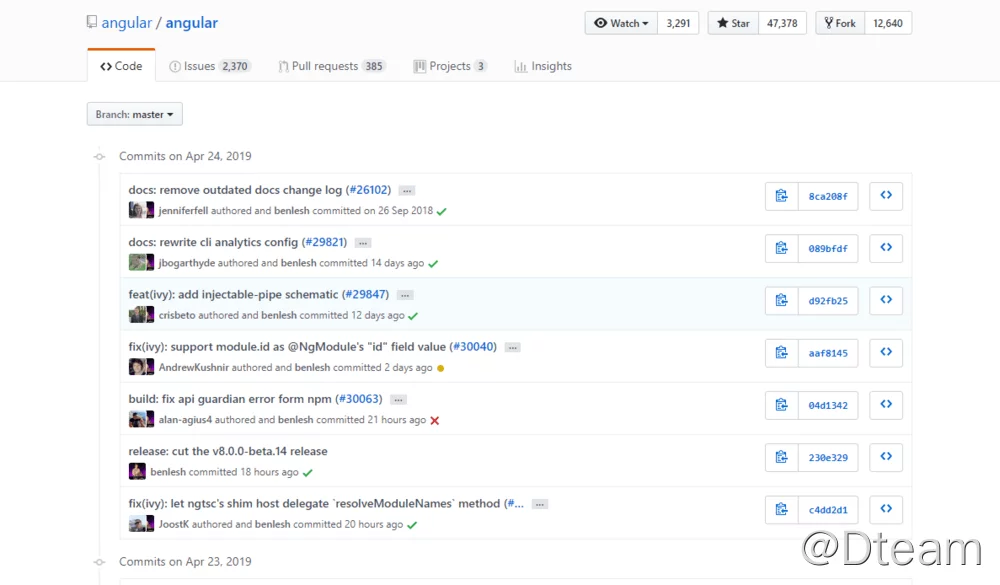Copy SHA for commit 089bfdf

pyautogui.click(x=781, y=248)
